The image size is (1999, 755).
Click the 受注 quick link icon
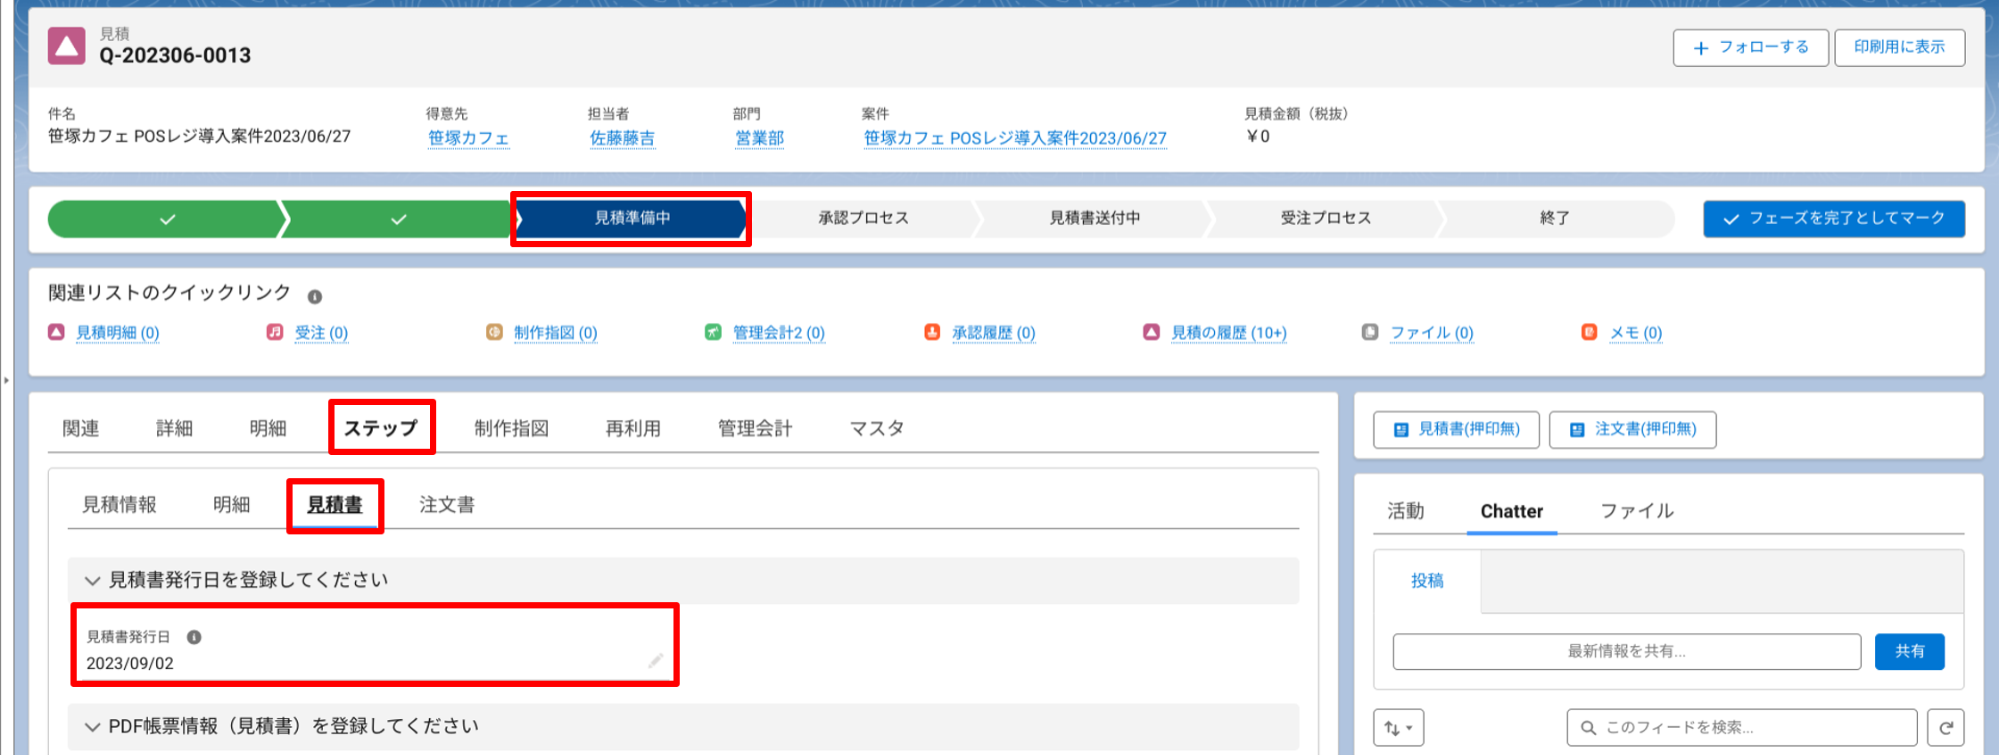coord(275,332)
